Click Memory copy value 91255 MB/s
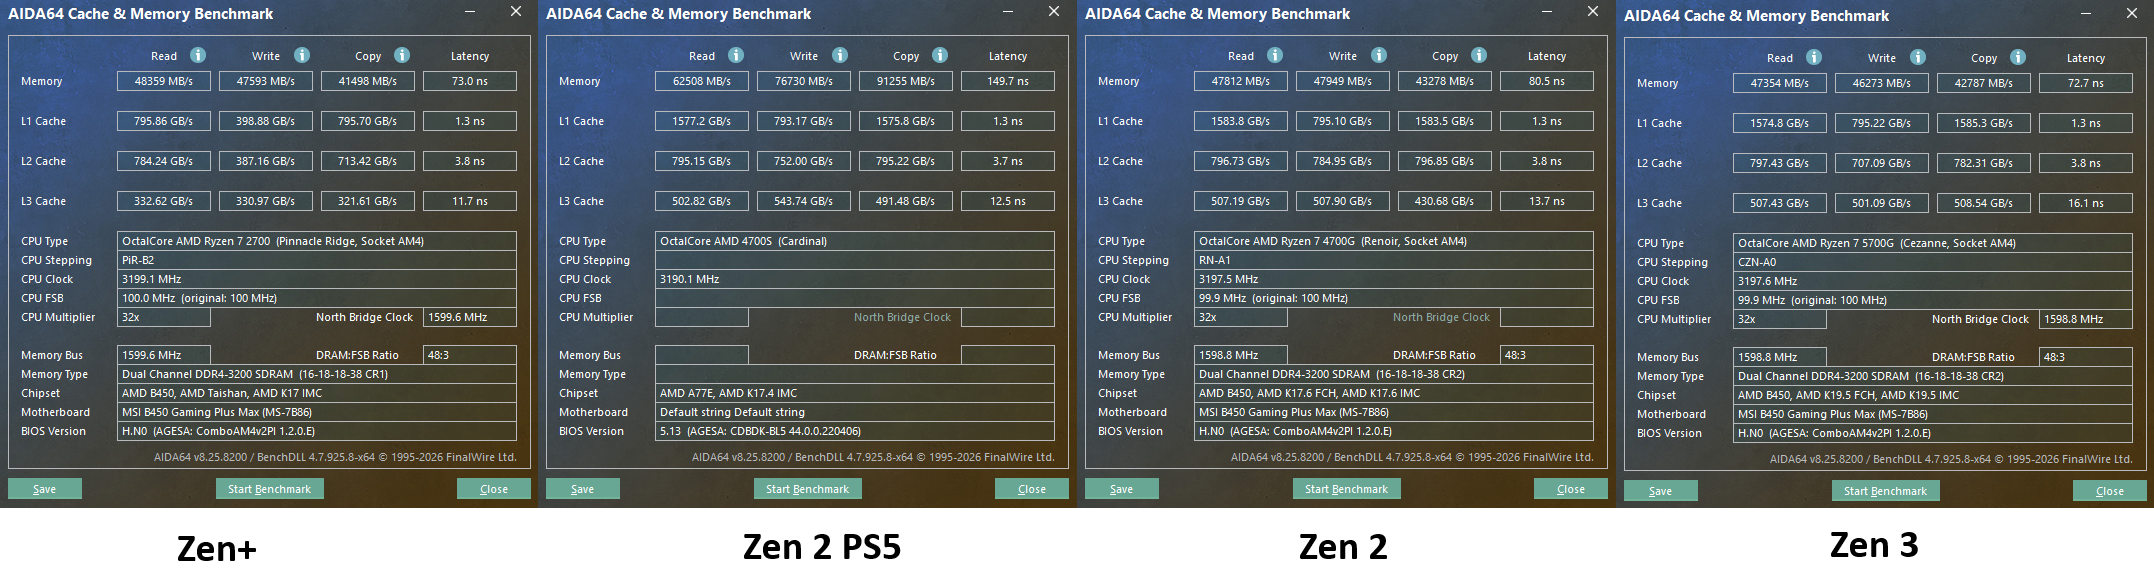This screenshot has height=581, width=2154. point(906,81)
